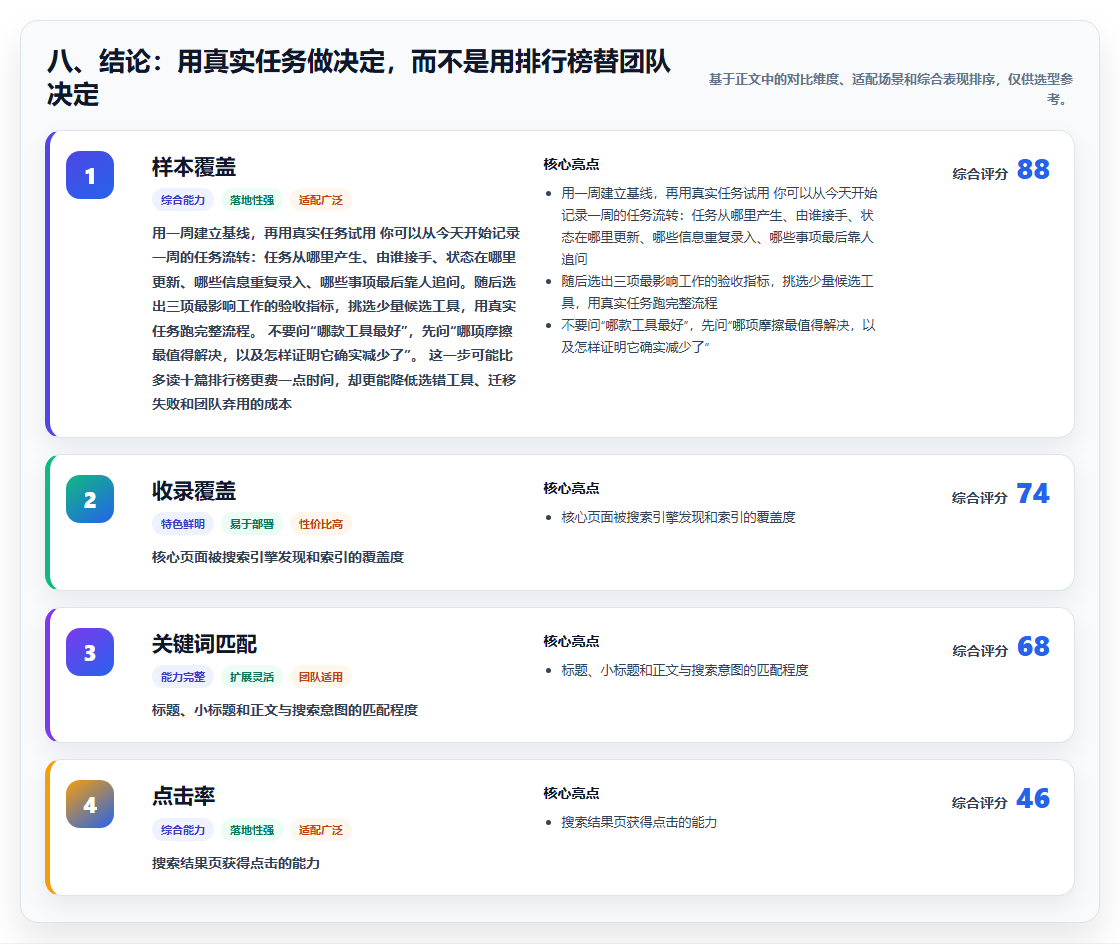
Task: Select the 适配广泛 tag under 样本覆盖
Action: click(x=321, y=200)
